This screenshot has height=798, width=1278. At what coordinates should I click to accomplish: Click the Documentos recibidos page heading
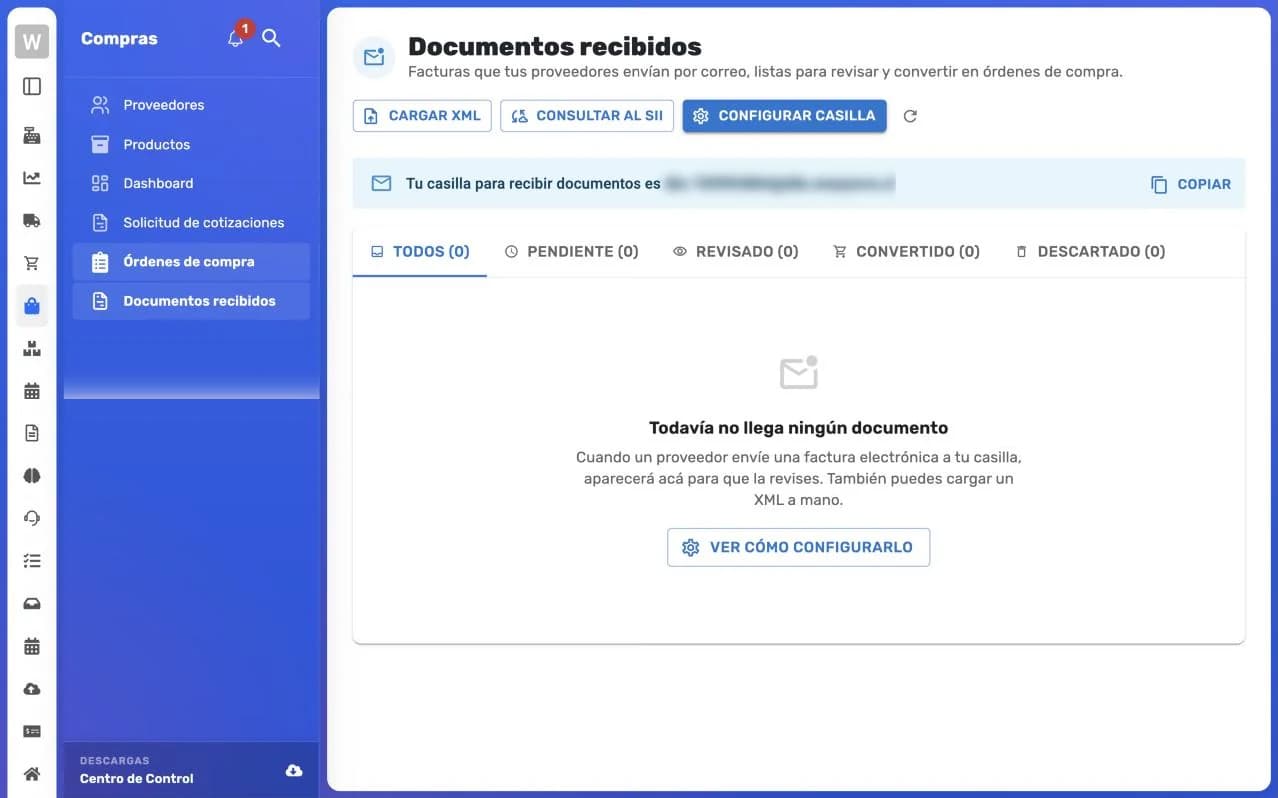click(555, 46)
